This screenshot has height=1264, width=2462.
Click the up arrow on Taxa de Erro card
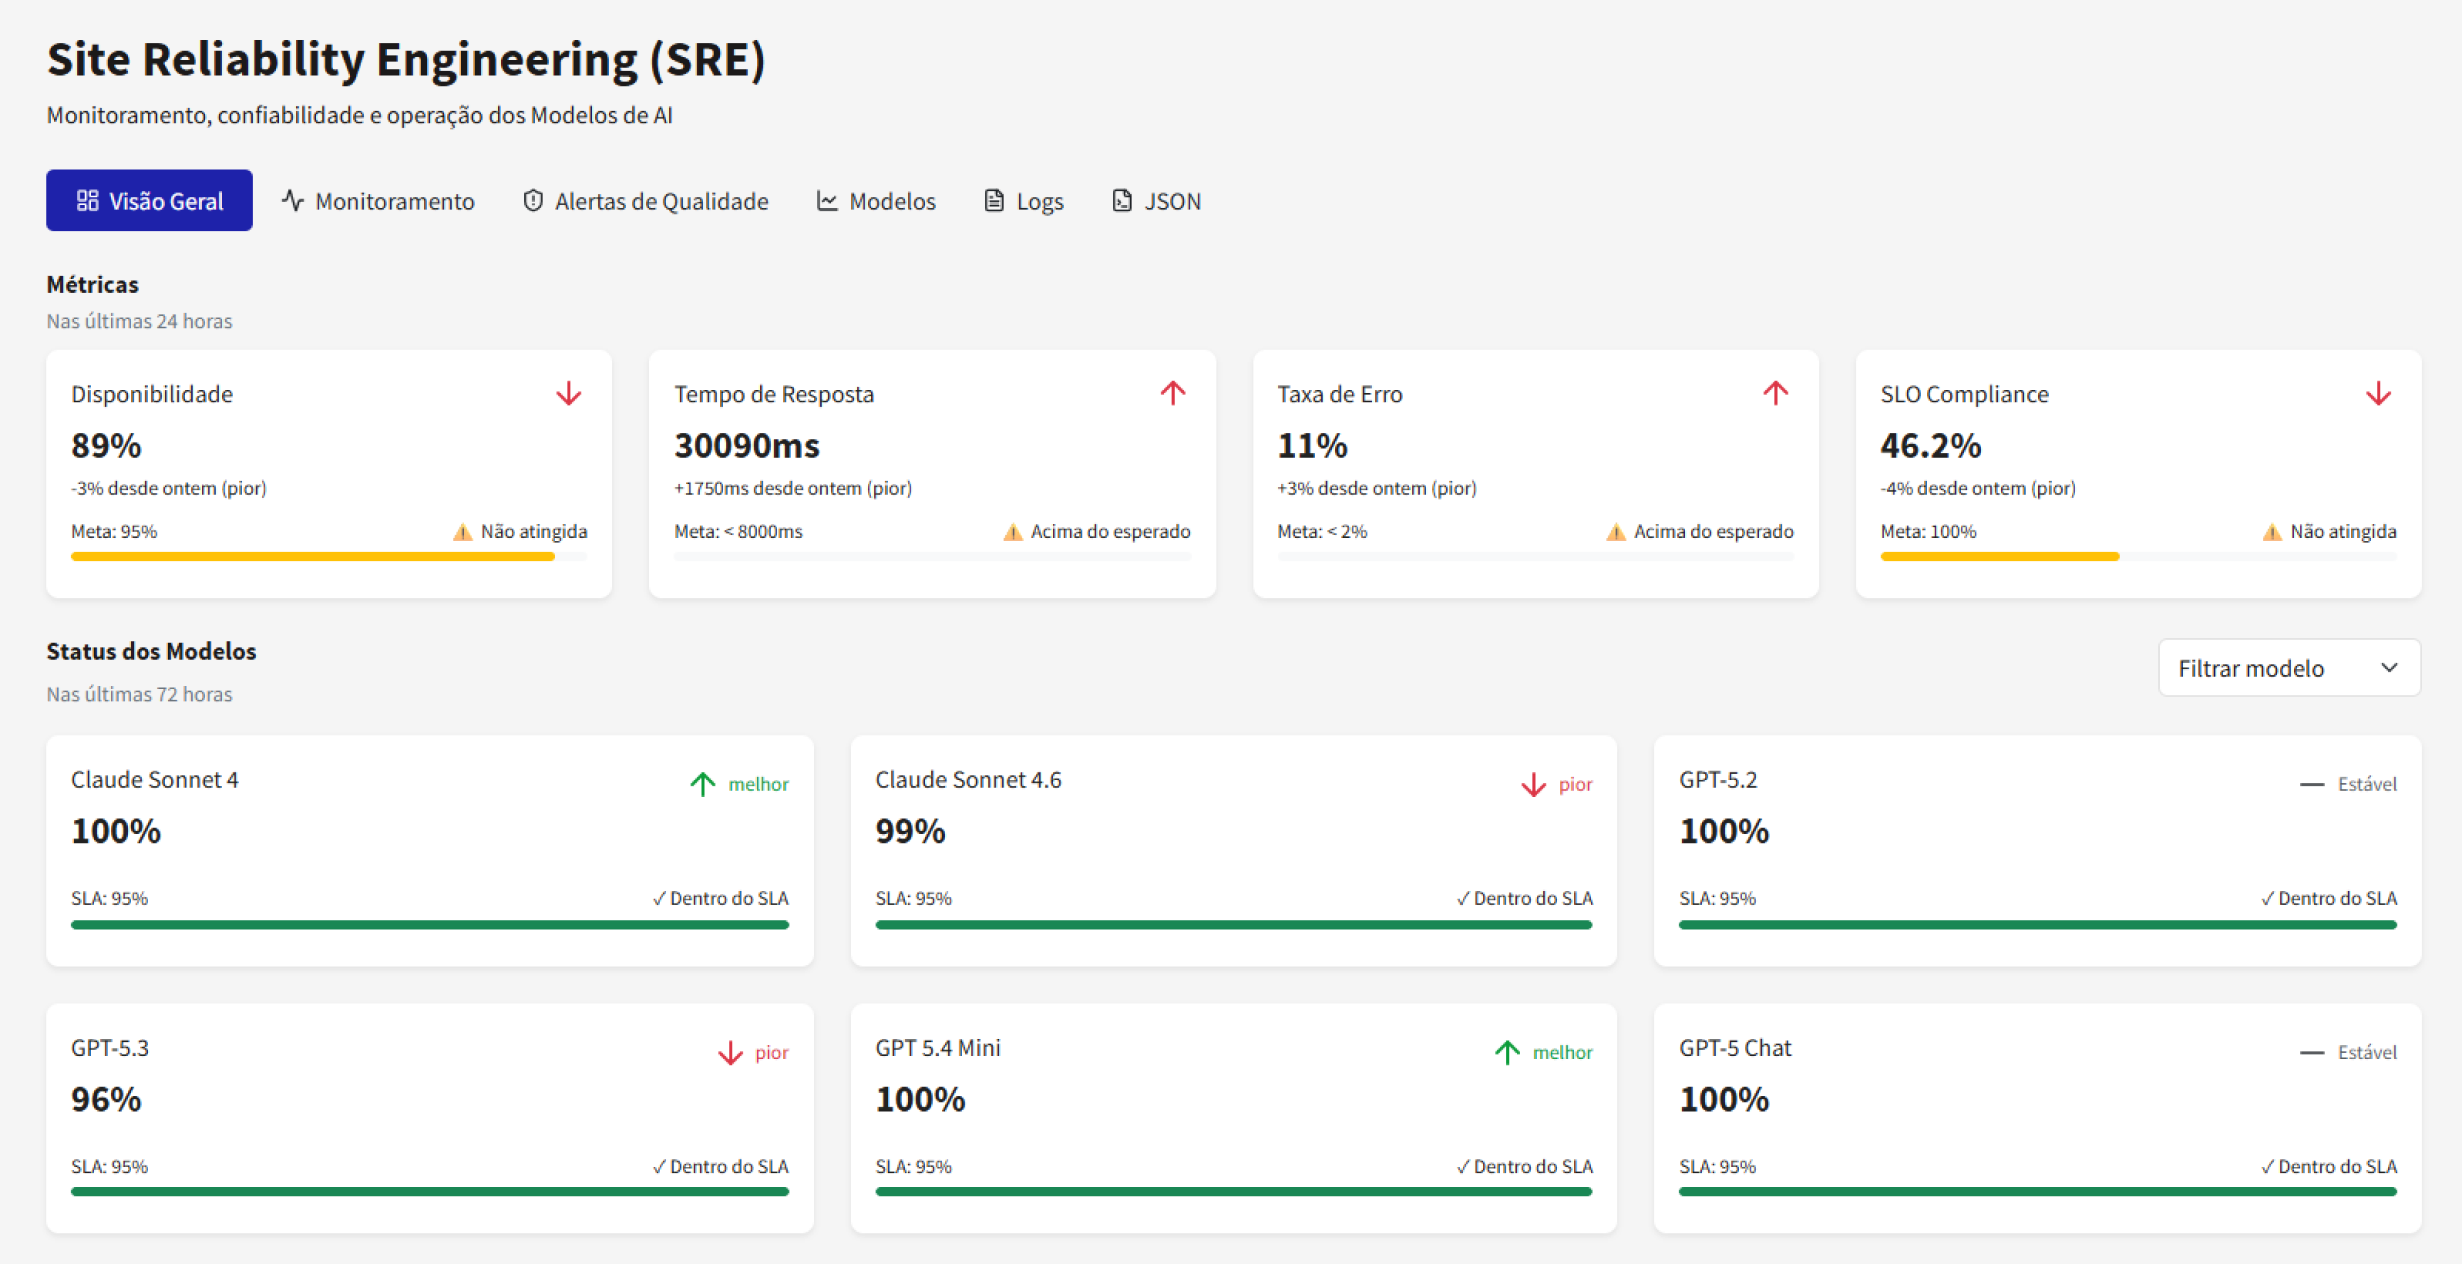[1776, 393]
